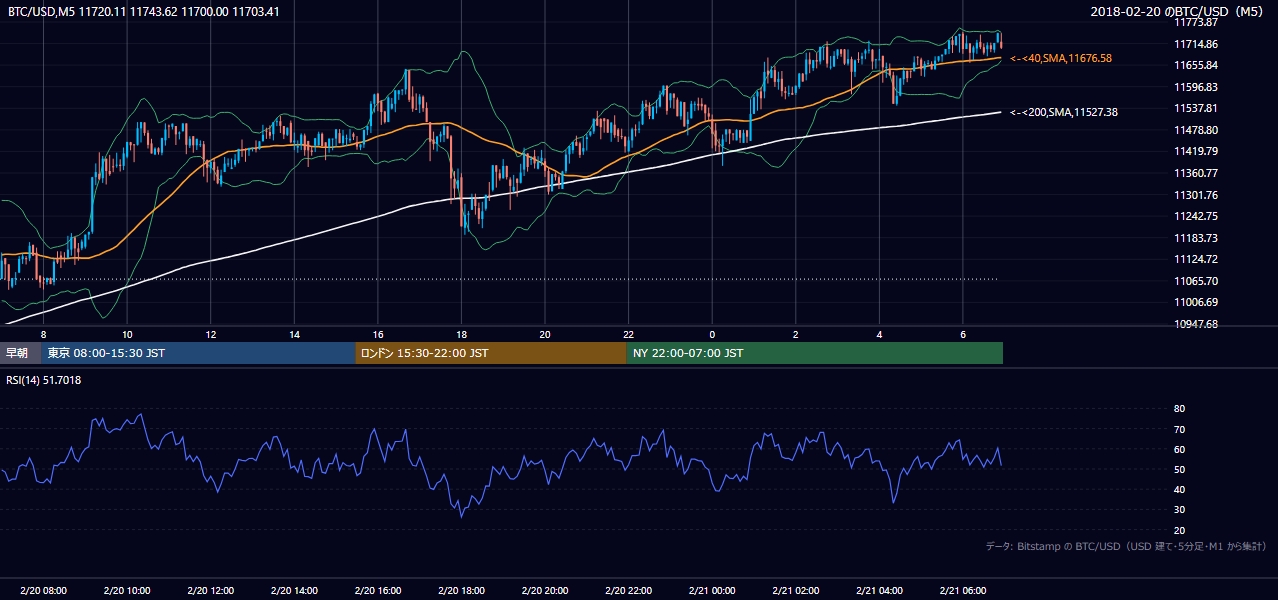The width and height of the screenshot is (1278, 600).
Task: Click the 2/20 18:00 date label
Action: (461, 590)
